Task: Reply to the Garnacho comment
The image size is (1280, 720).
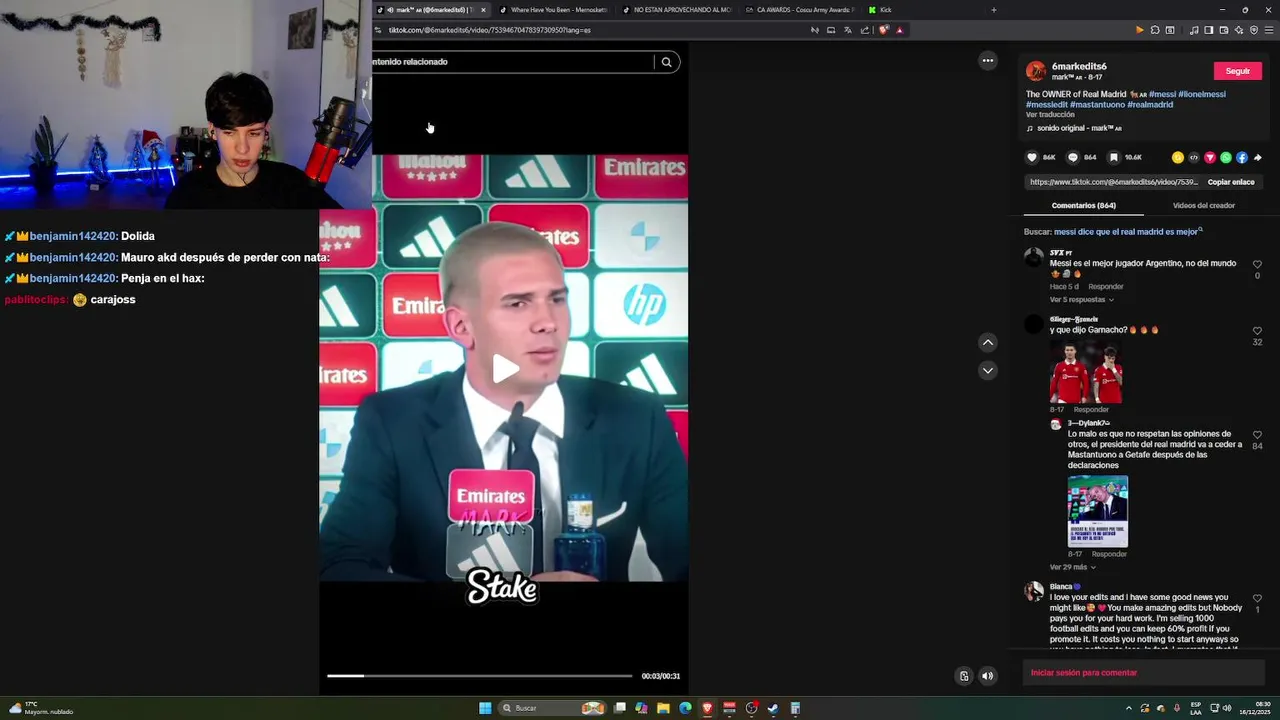Action: [1091, 410]
